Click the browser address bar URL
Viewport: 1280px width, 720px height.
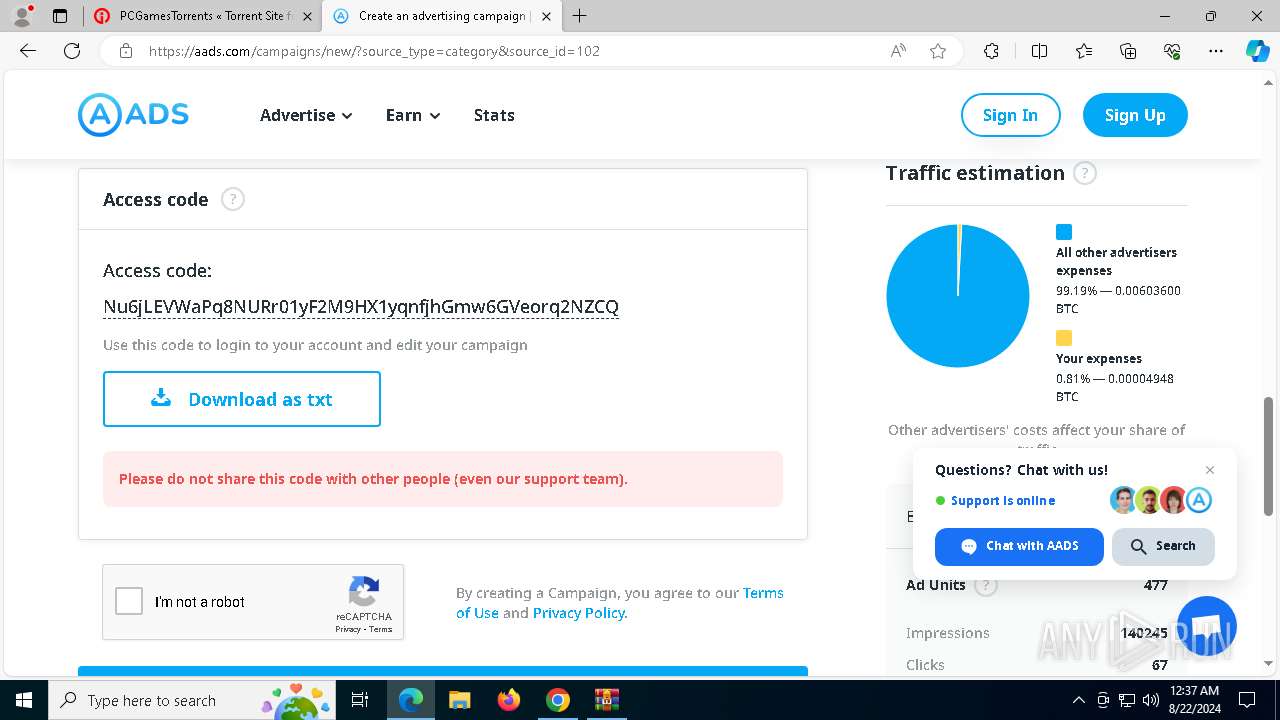(374, 51)
